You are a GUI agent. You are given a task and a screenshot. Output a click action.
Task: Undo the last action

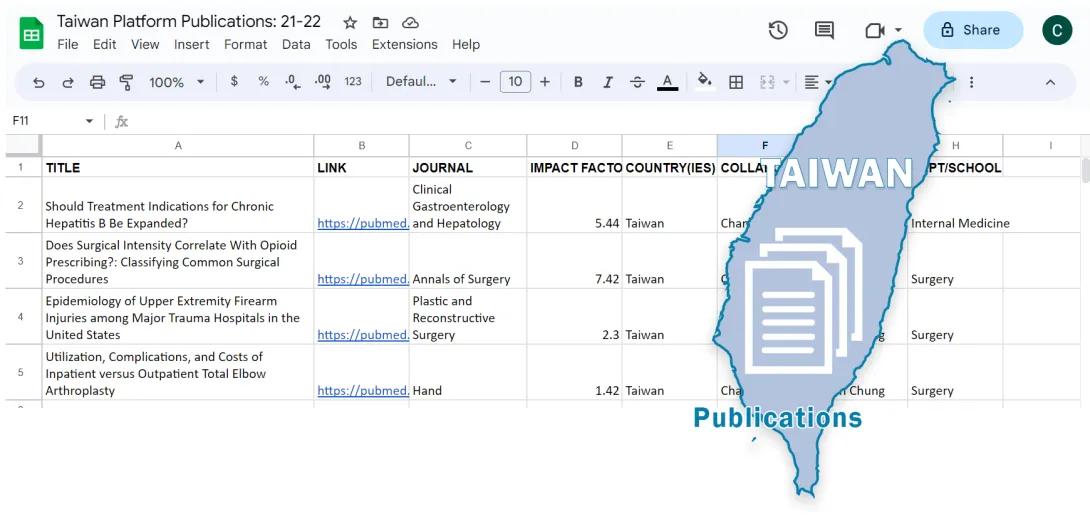tap(39, 82)
